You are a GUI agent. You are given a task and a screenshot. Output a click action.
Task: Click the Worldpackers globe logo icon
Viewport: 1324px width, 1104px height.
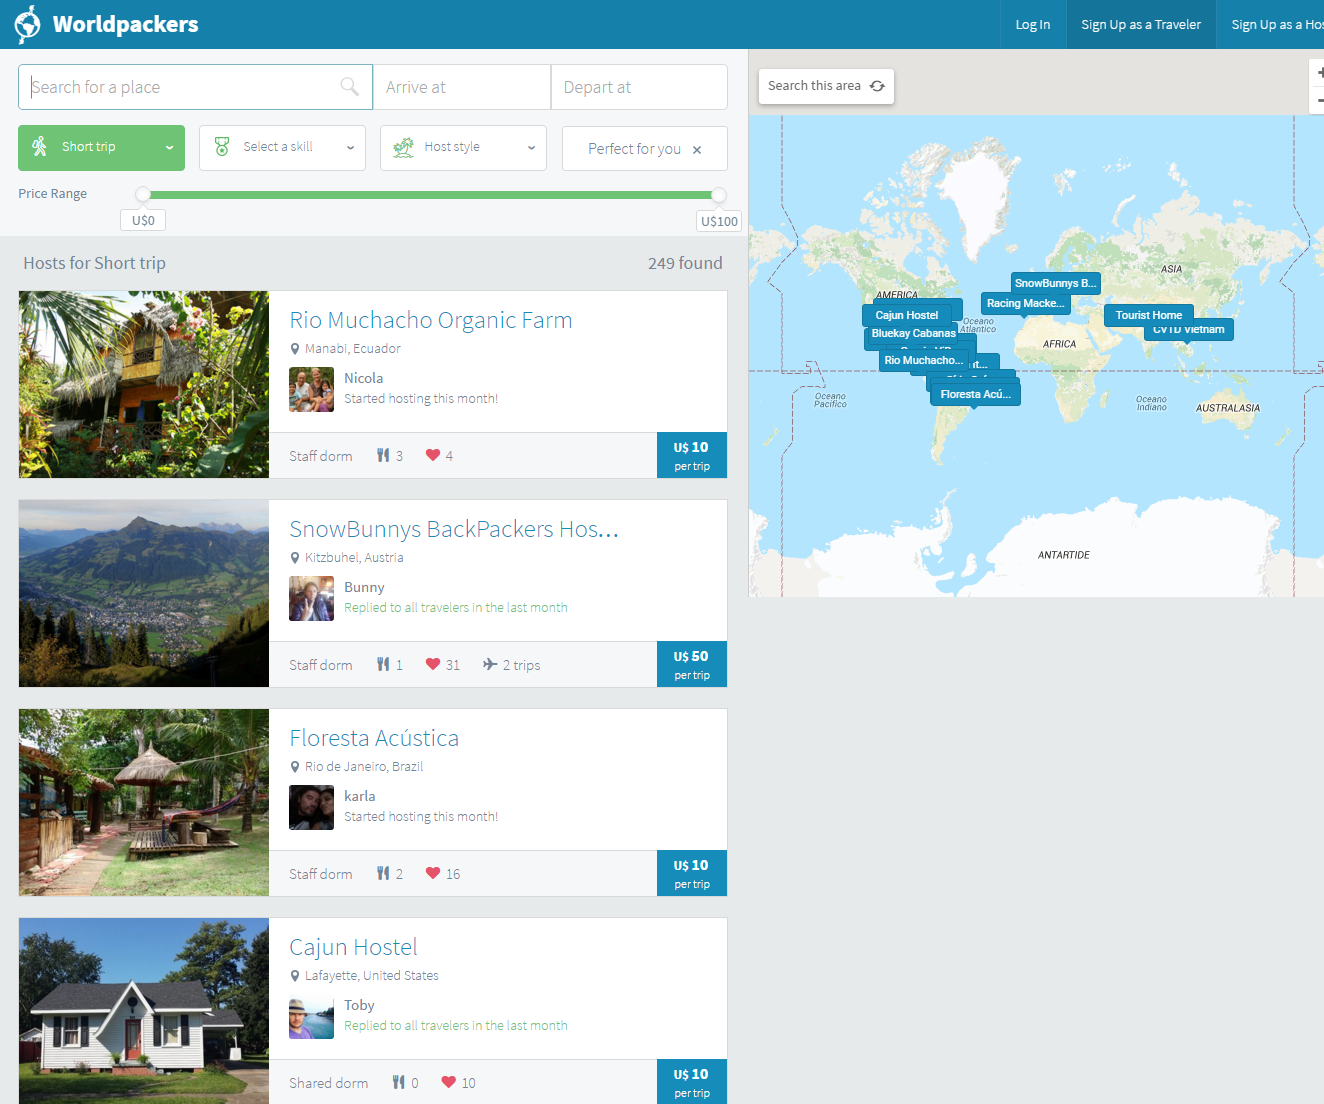(28, 24)
